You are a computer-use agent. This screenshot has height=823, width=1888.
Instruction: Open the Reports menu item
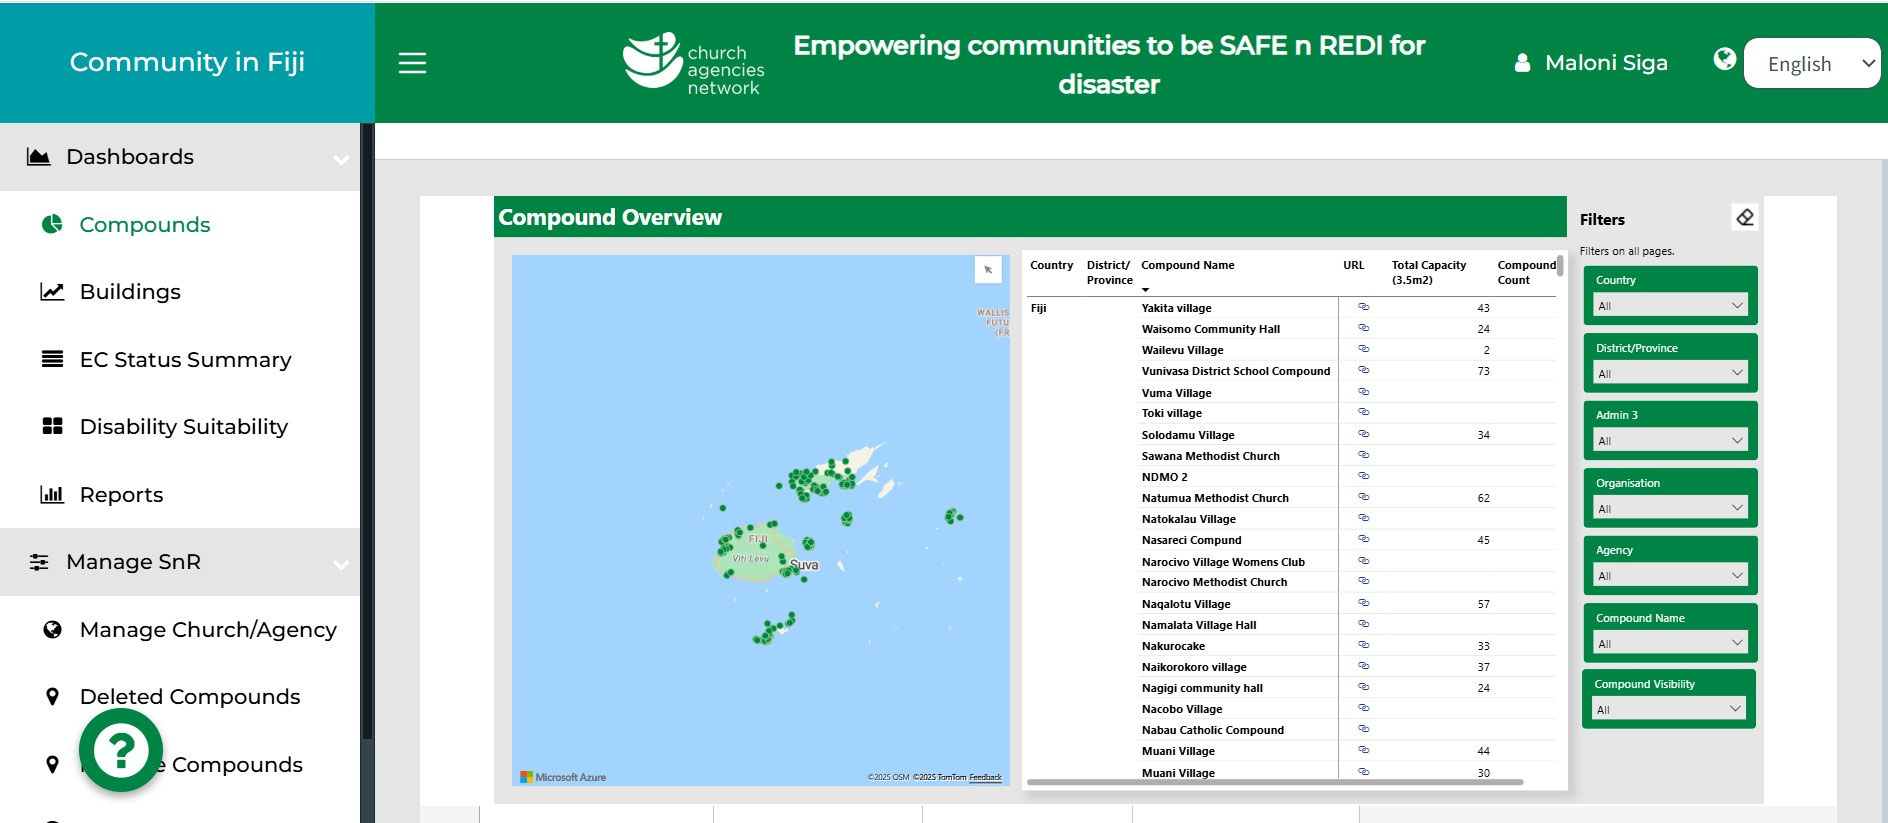pos(121,495)
